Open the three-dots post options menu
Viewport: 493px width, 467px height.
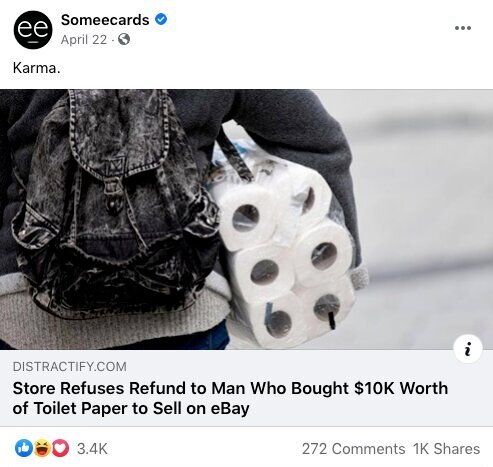point(463,28)
